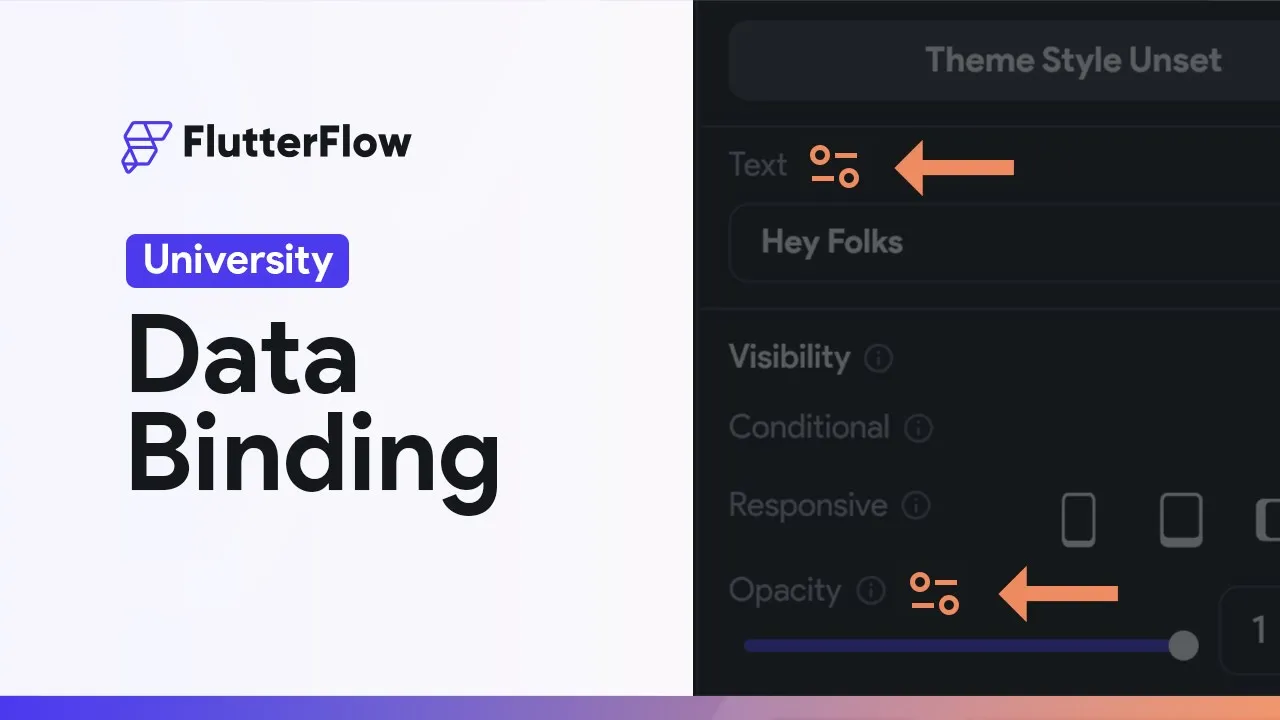Click the info icon next to Conditional
The height and width of the screenshot is (720, 1280).
point(918,429)
